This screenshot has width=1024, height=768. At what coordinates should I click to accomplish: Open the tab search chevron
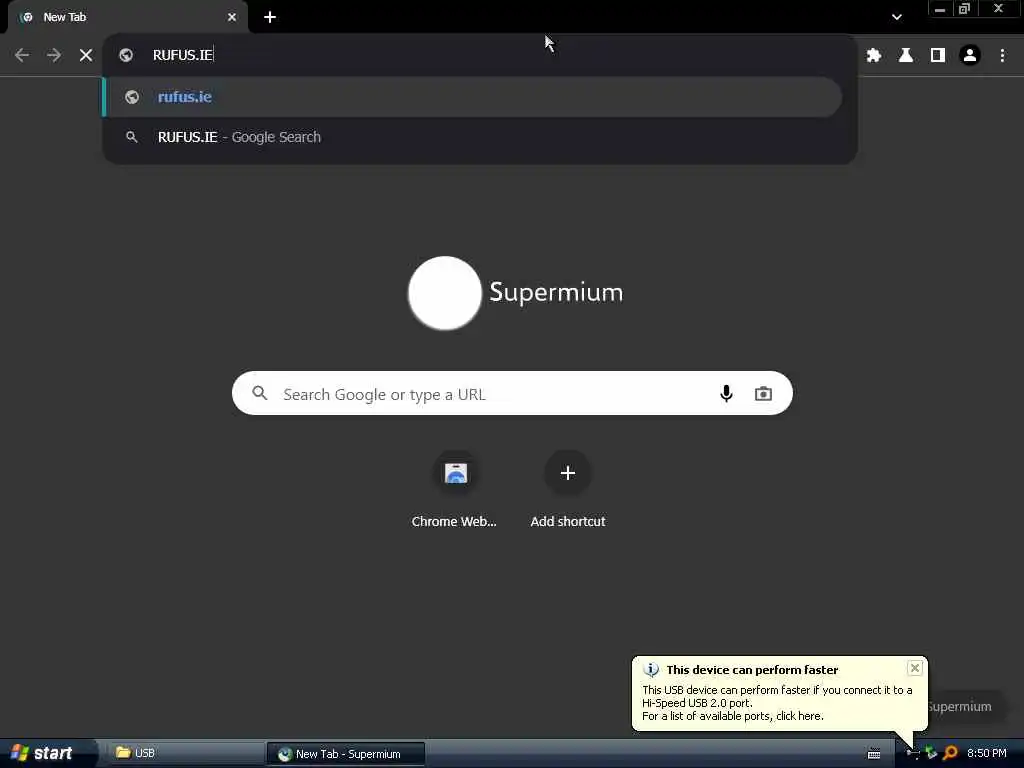(897, 18)
